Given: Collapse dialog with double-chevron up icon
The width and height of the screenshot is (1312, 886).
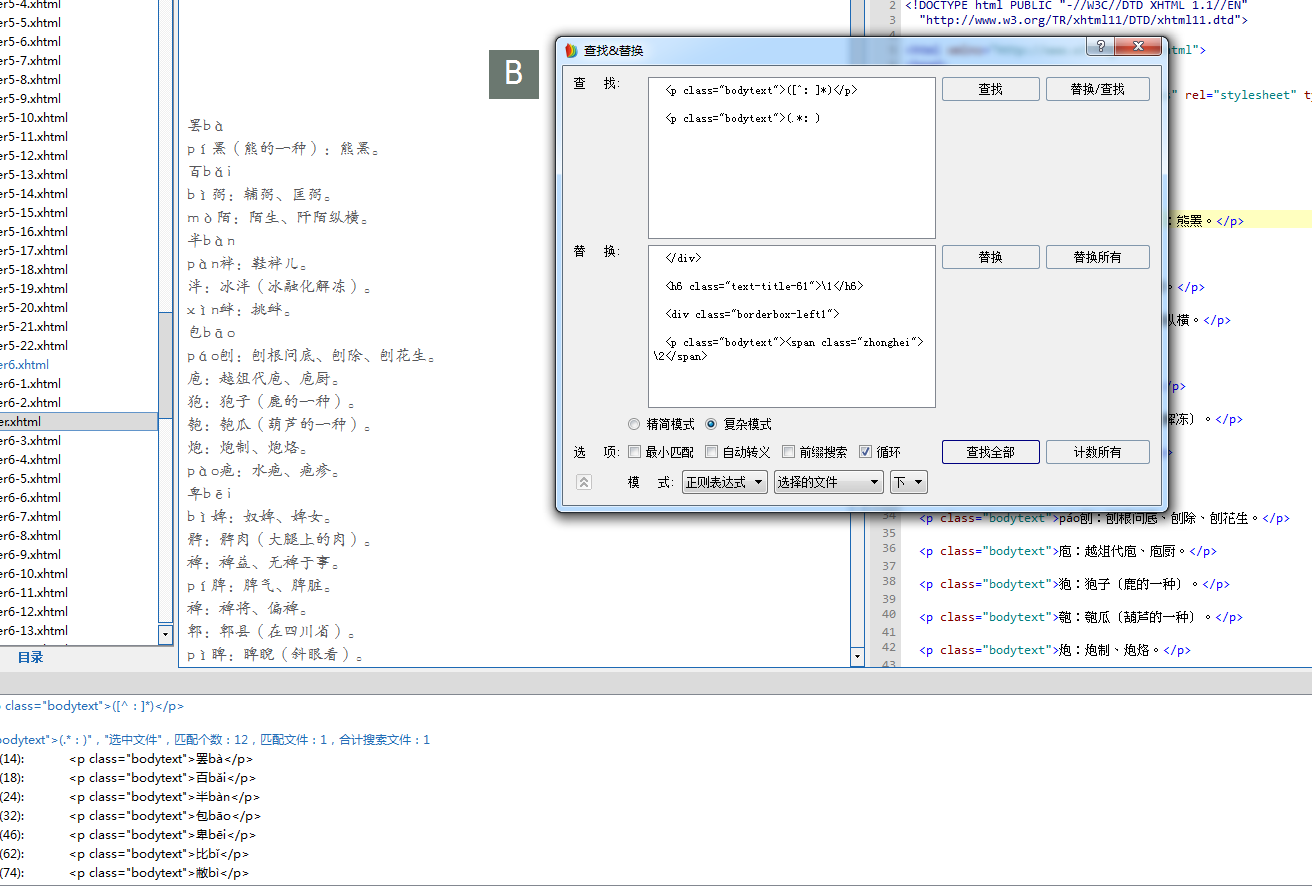Looking at the screenshot, I should [584, 482].
